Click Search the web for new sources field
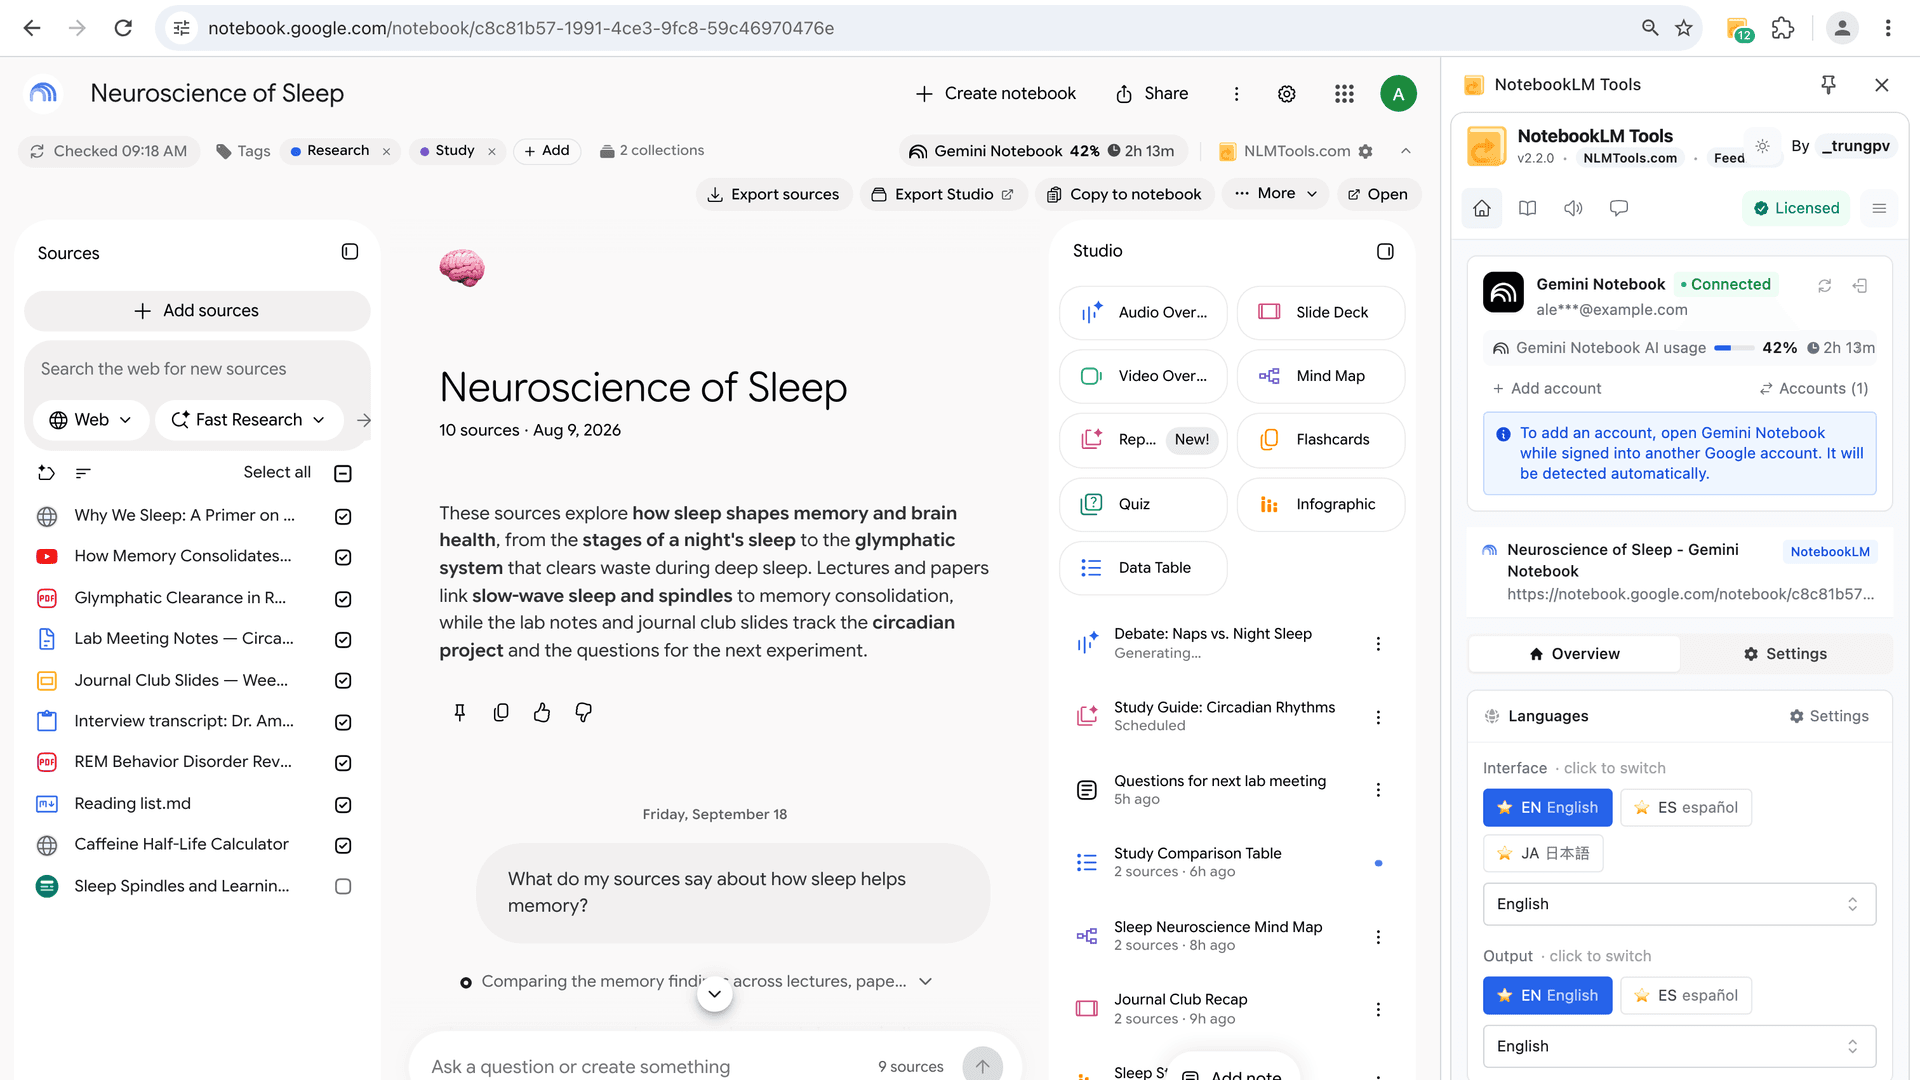The height and width of the screenshot is (1080, 1920). click(x=197, y=369)
